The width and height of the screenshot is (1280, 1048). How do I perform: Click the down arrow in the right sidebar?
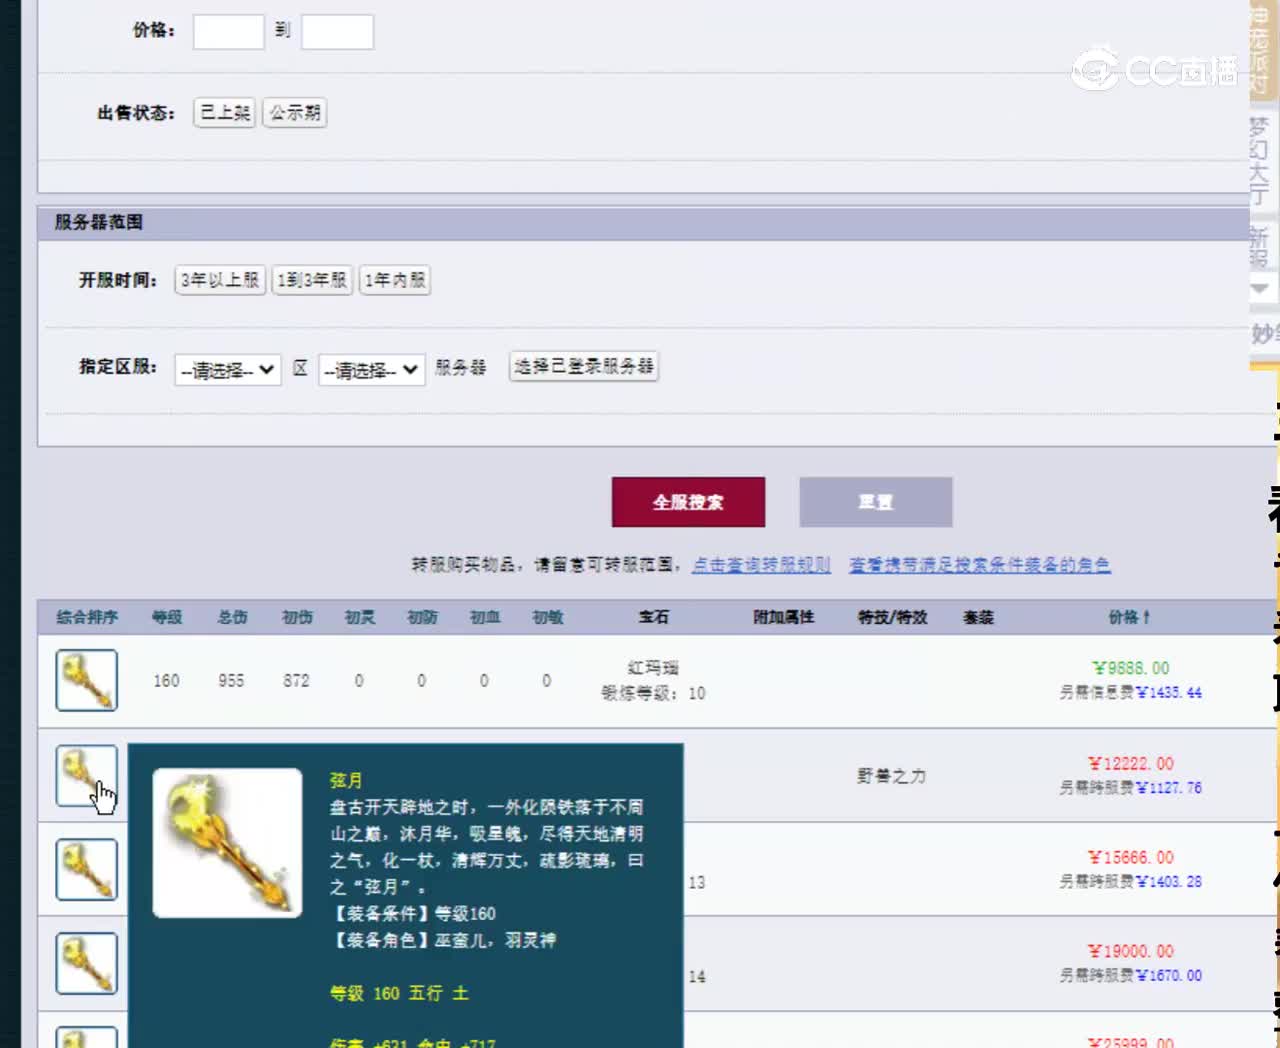click(1259, 288)
